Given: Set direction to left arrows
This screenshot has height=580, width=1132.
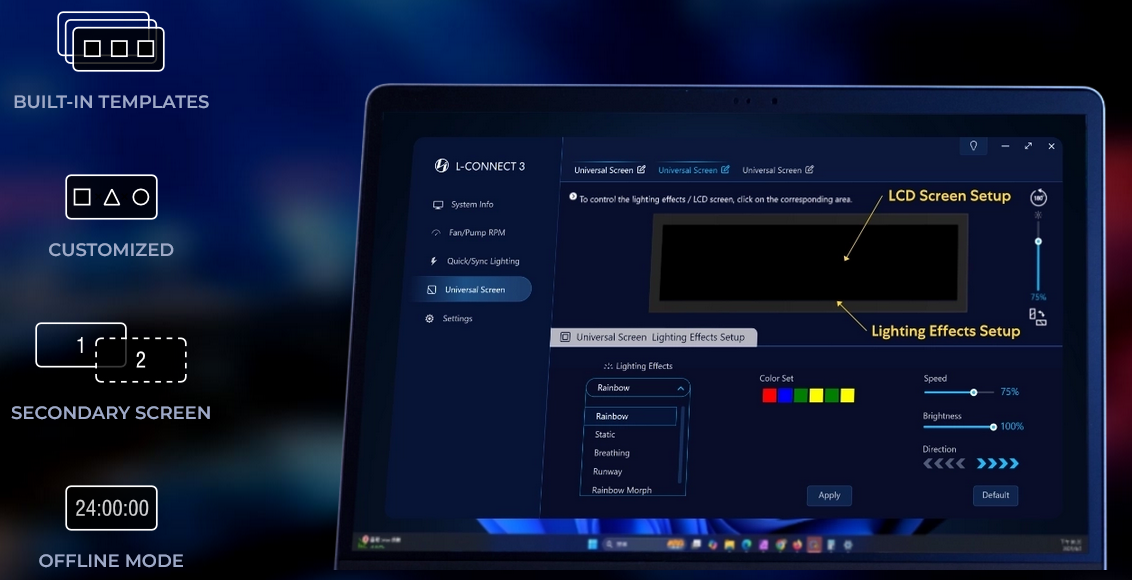Looking at the screenshot, I should (x=943, y=464).
